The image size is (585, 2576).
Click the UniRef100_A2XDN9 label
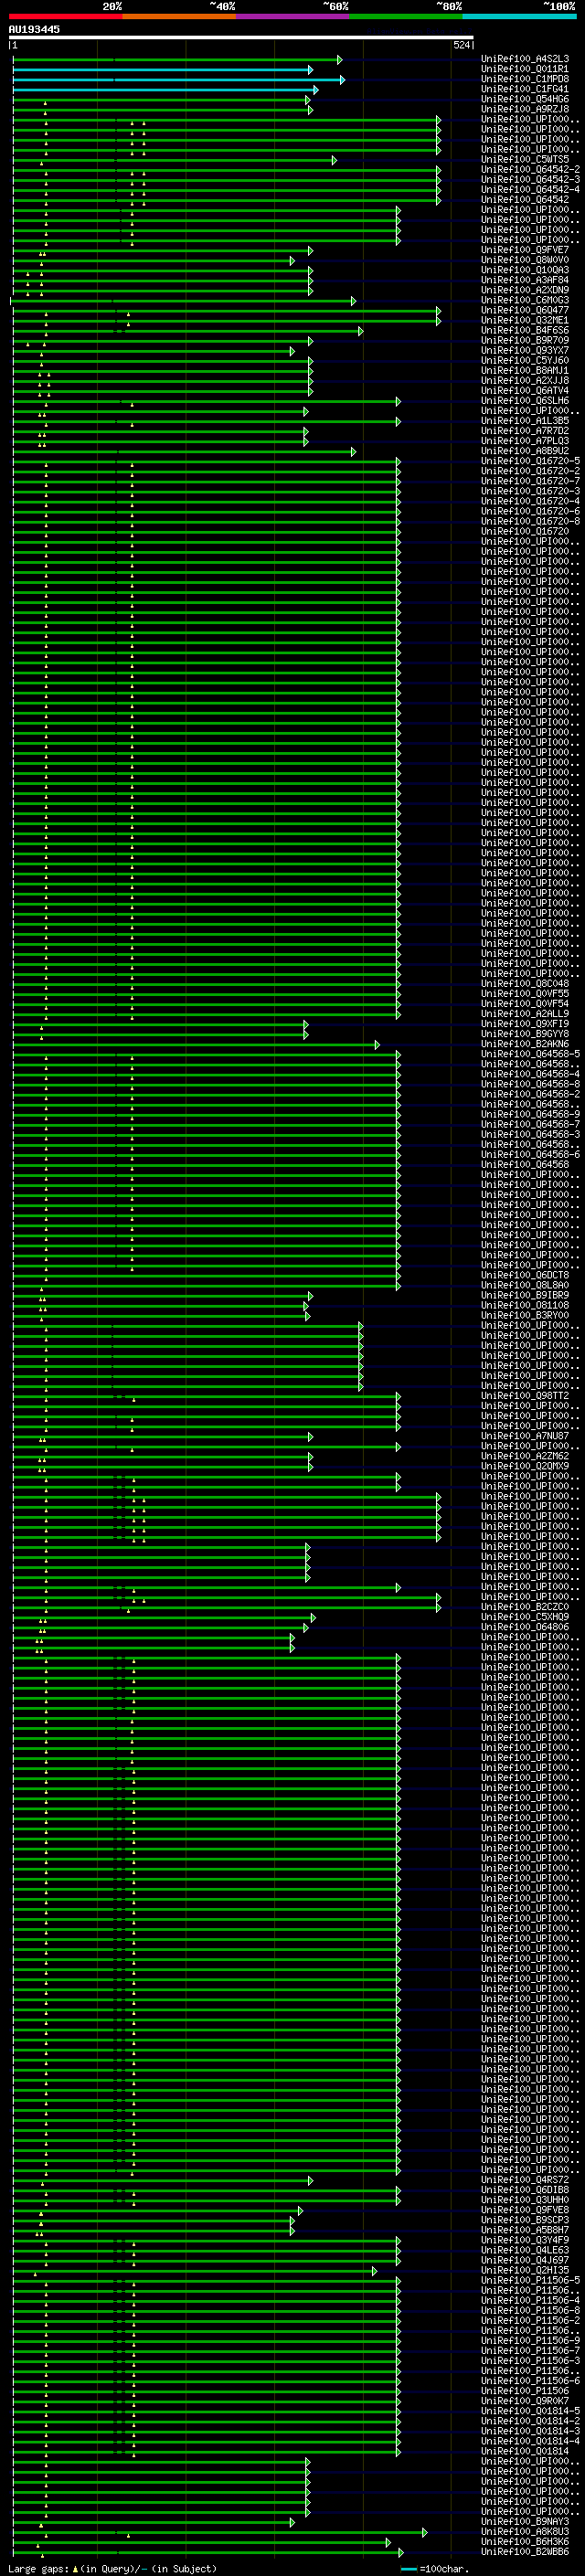525,290
